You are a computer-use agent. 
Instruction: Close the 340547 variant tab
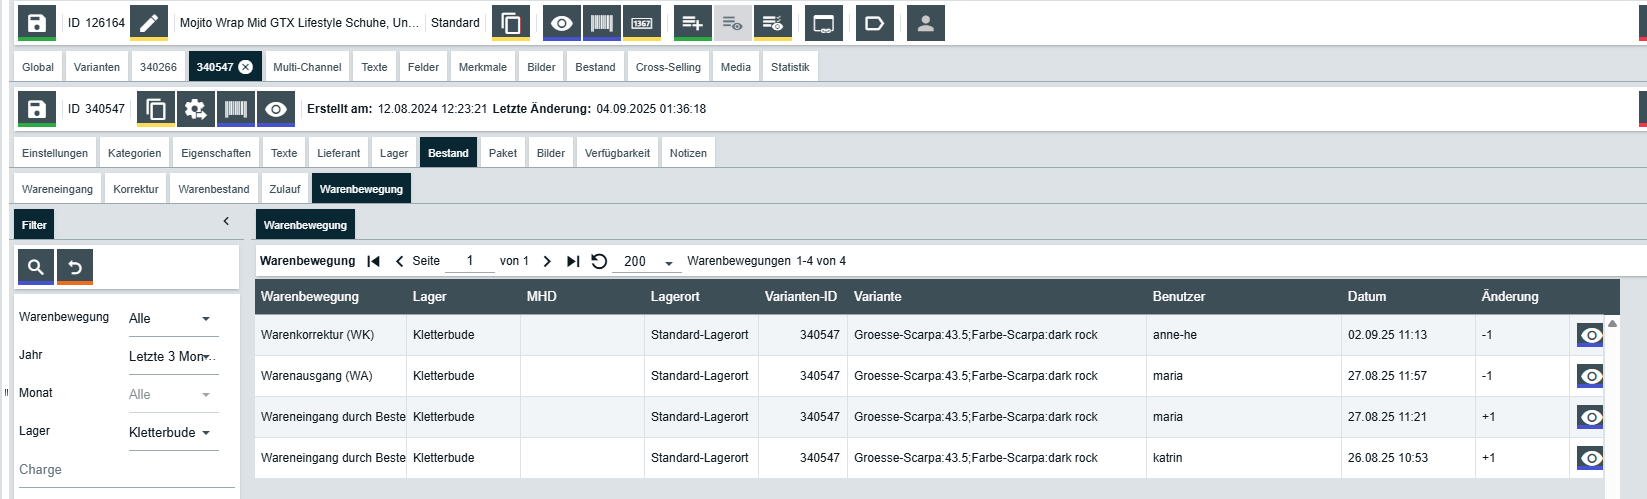click(x=246, y=67)
